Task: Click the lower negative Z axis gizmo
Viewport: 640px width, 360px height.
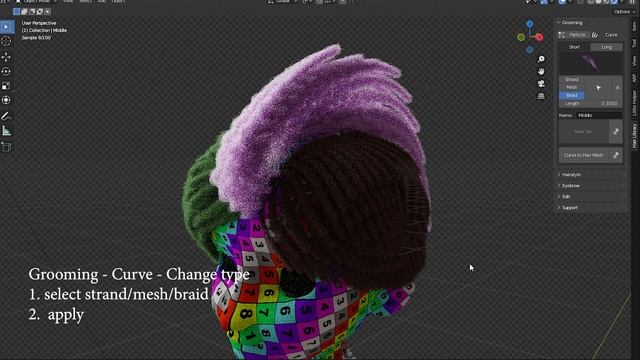Action: tap(530, 50)
